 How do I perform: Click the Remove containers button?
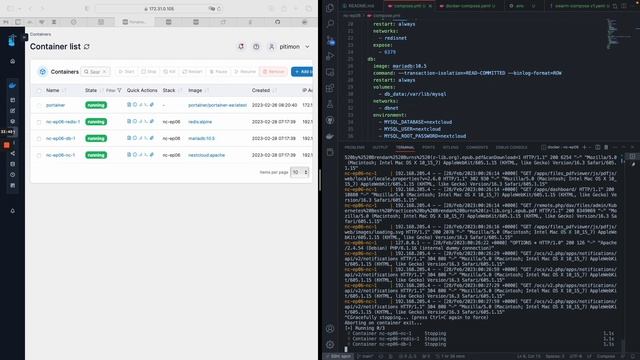point(273,71)
